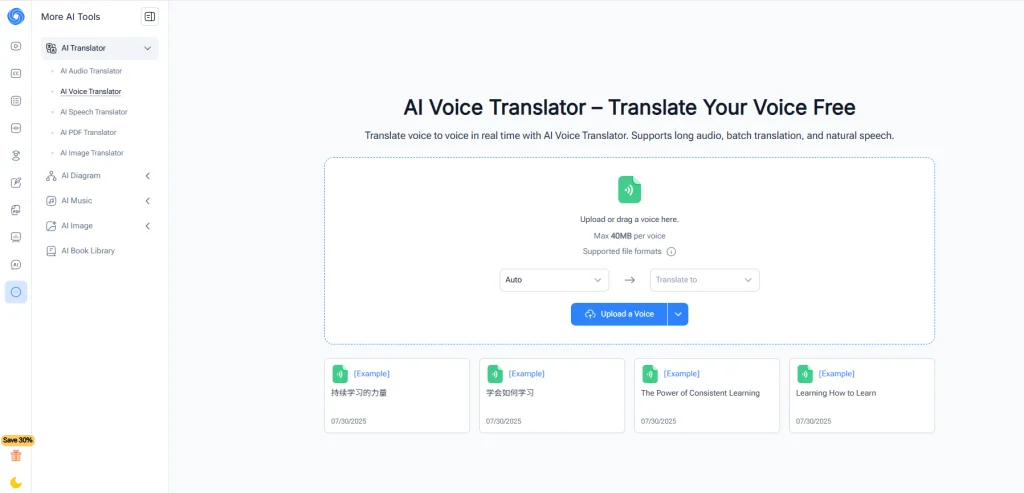Click the Supported file formats text
This screenshot has width=1024, height=493.
[622, 251]
